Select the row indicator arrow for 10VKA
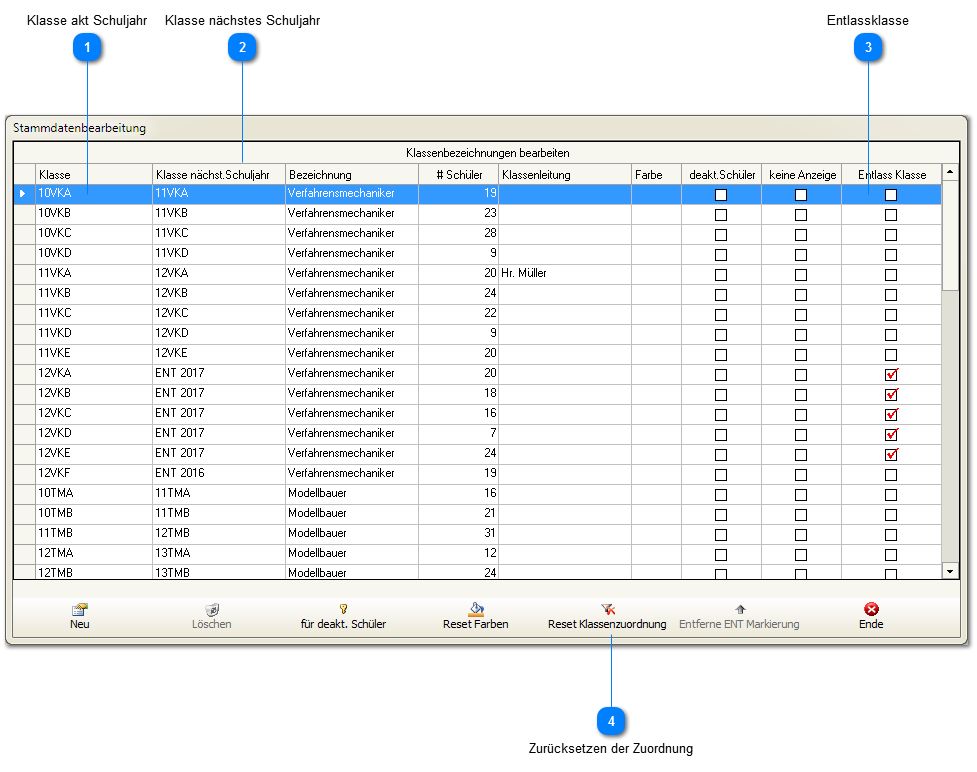Screen dimensions: 977x772 tap(24, 193)
